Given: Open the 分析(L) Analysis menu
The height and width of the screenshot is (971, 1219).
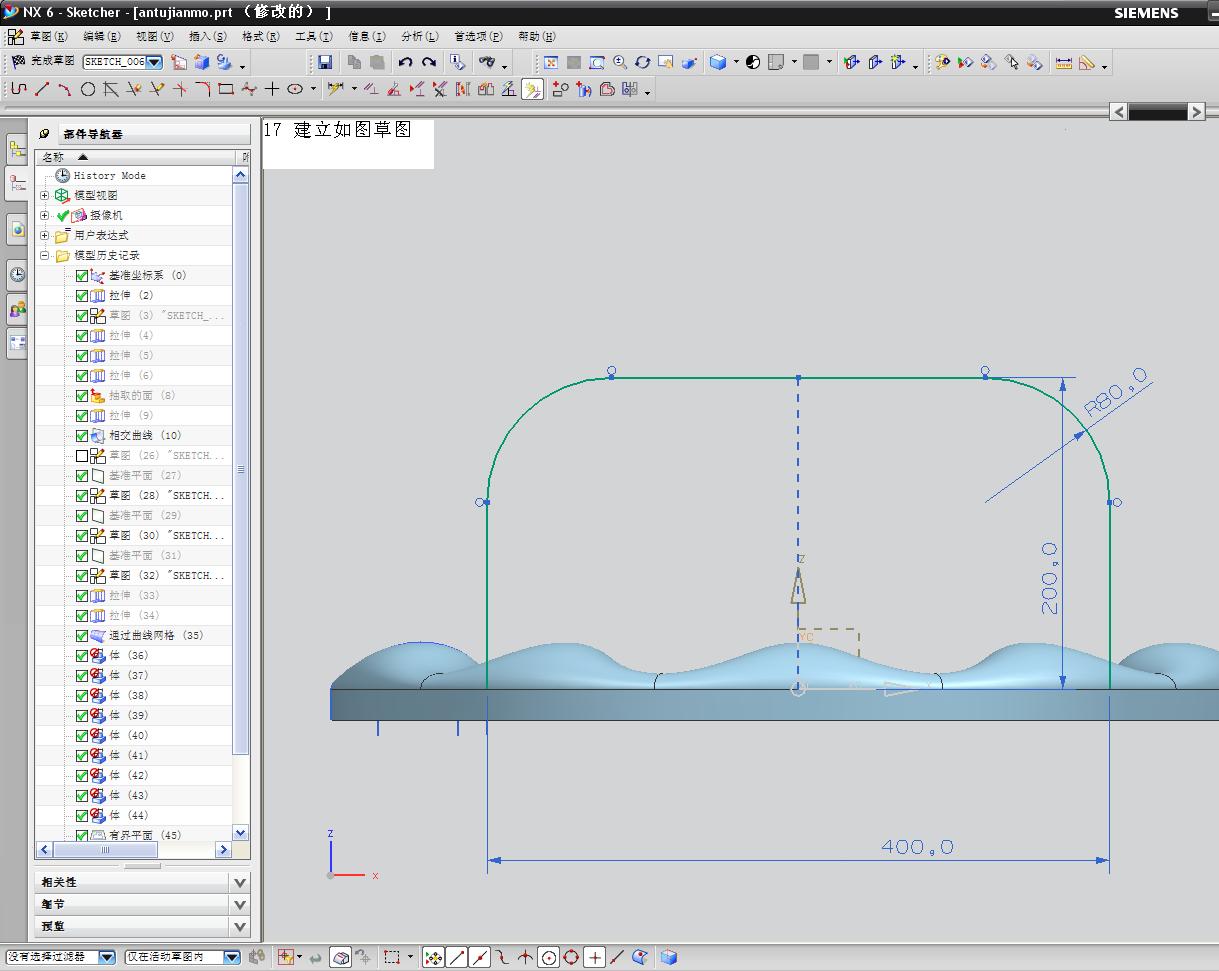Looking at the screenshot, I should click(x=419, y=36).
